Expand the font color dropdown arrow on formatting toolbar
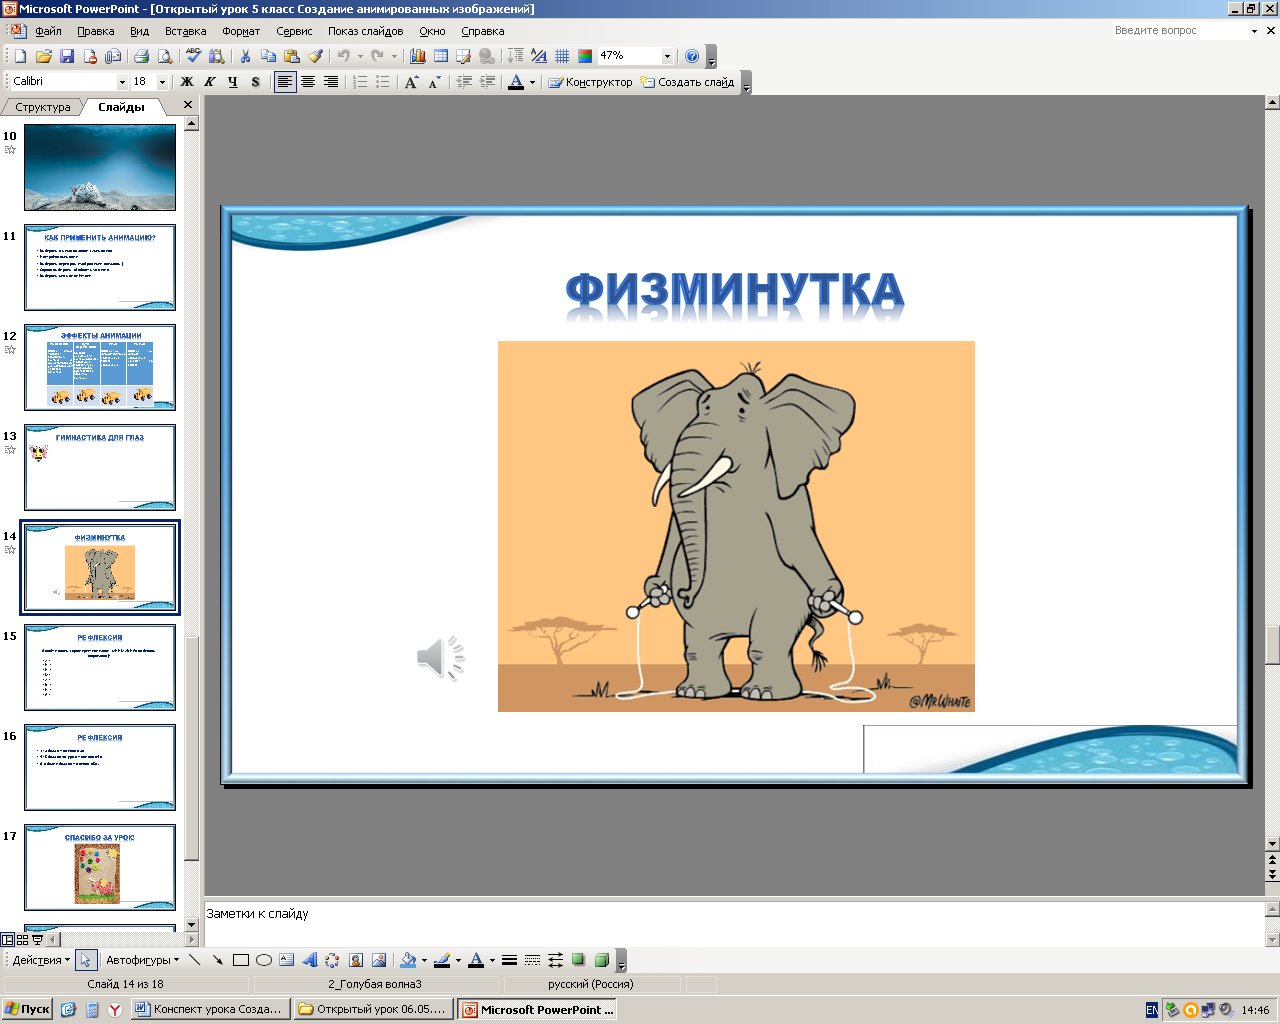This screenshot has width=1280, height=1024. 532,82
